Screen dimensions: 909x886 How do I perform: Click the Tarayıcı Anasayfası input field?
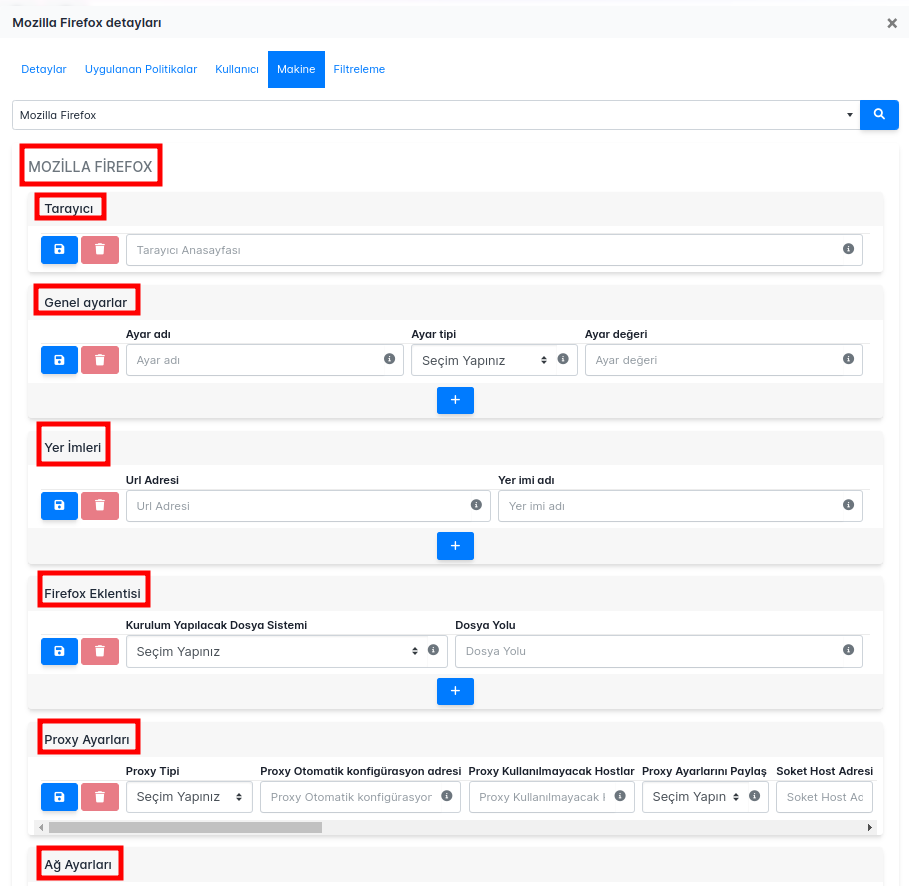pos(494,250)
